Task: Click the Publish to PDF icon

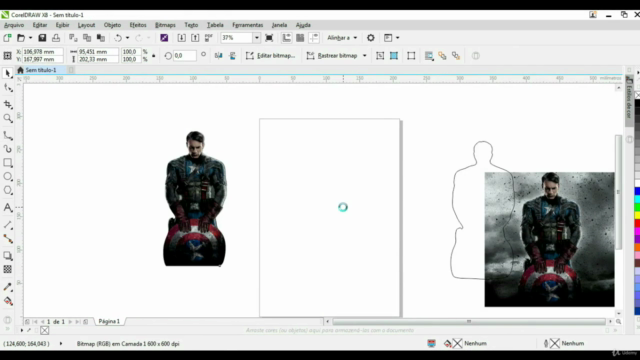Action: (209, 38)
